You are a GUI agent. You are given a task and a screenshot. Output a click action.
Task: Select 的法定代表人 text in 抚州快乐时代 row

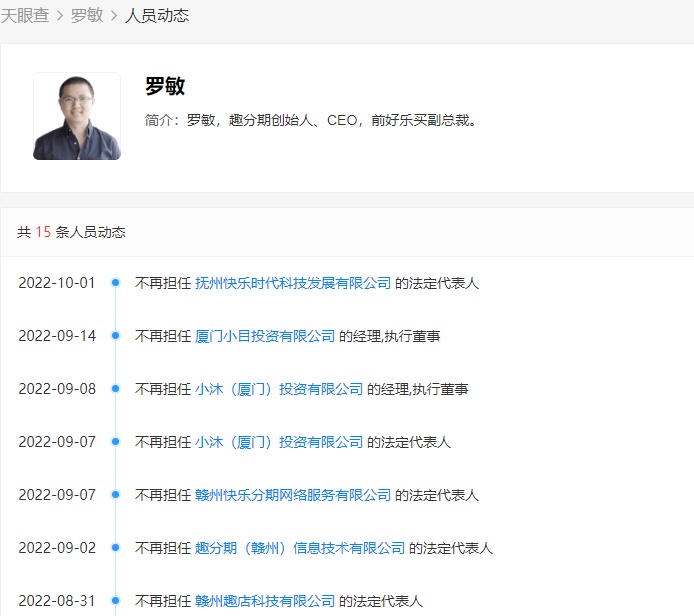(x=437, y=283)
